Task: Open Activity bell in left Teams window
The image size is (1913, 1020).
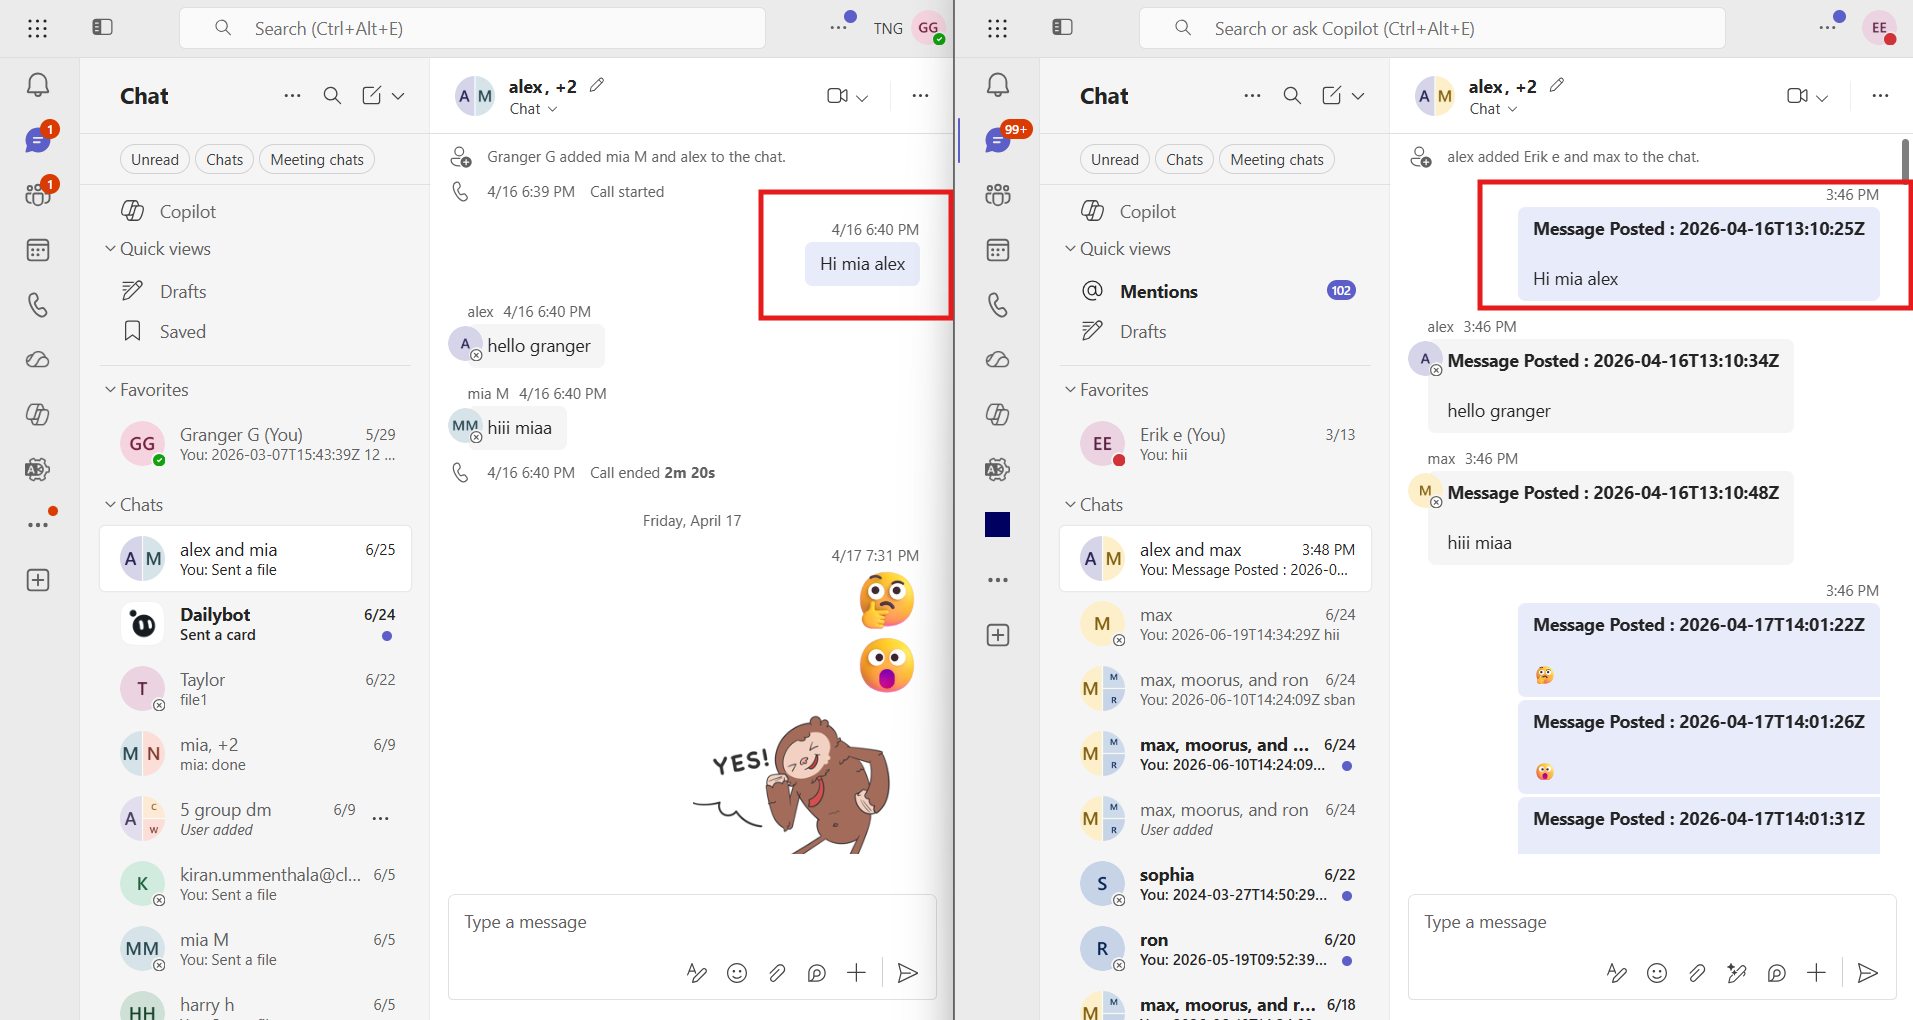Action: (x=38, y=85)
